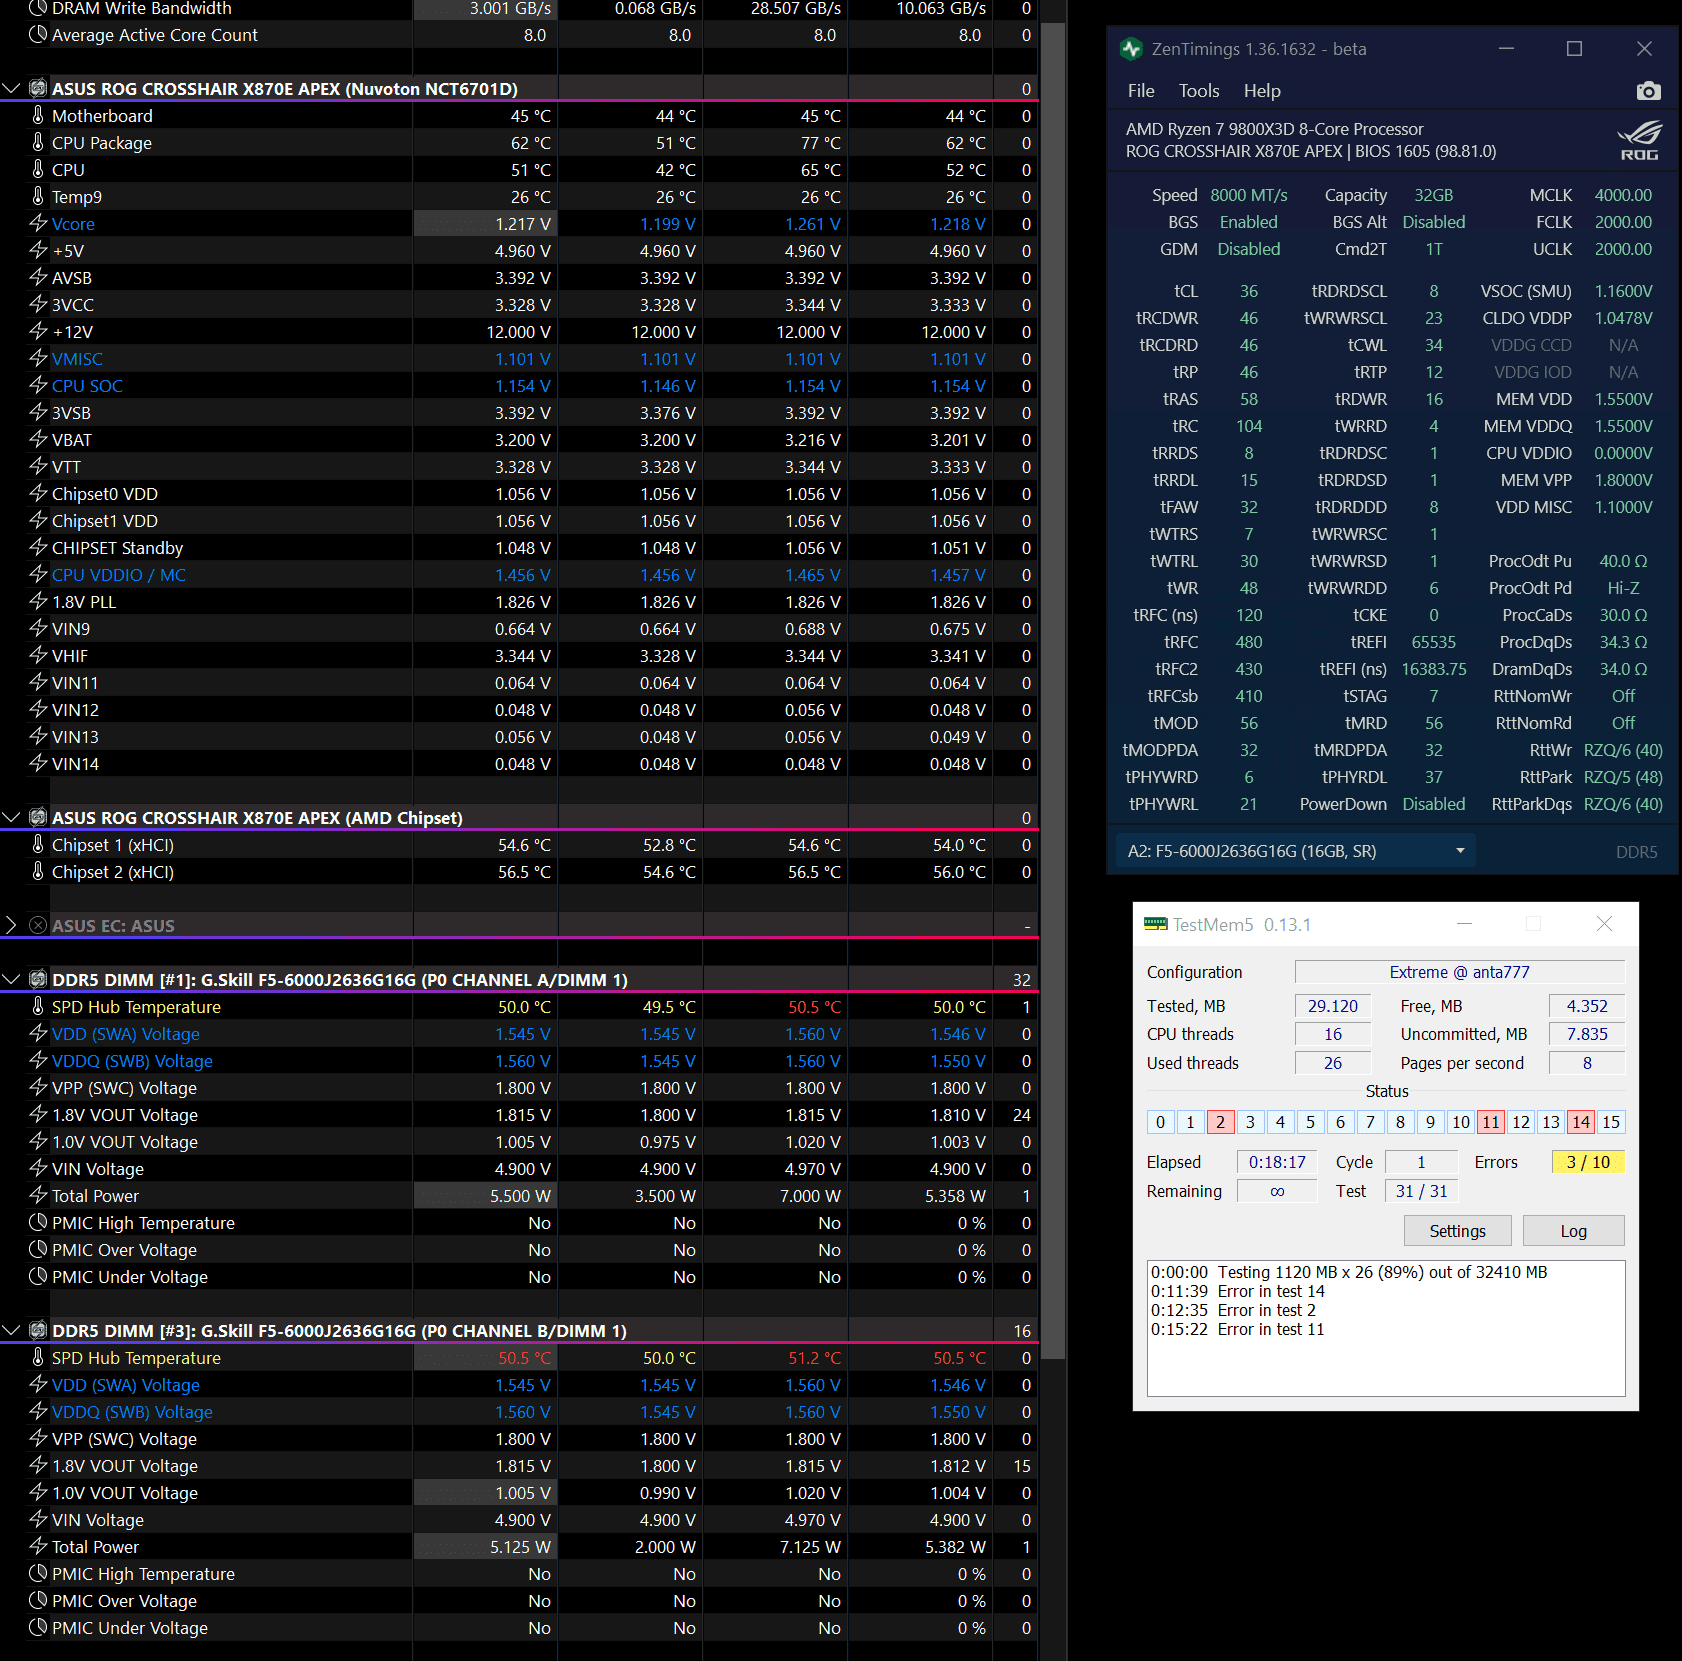This screenshot has width=1682, height=1661.
Task: Click the ProcOdt Pd value Hi-Z
Action: [1623, 588]
